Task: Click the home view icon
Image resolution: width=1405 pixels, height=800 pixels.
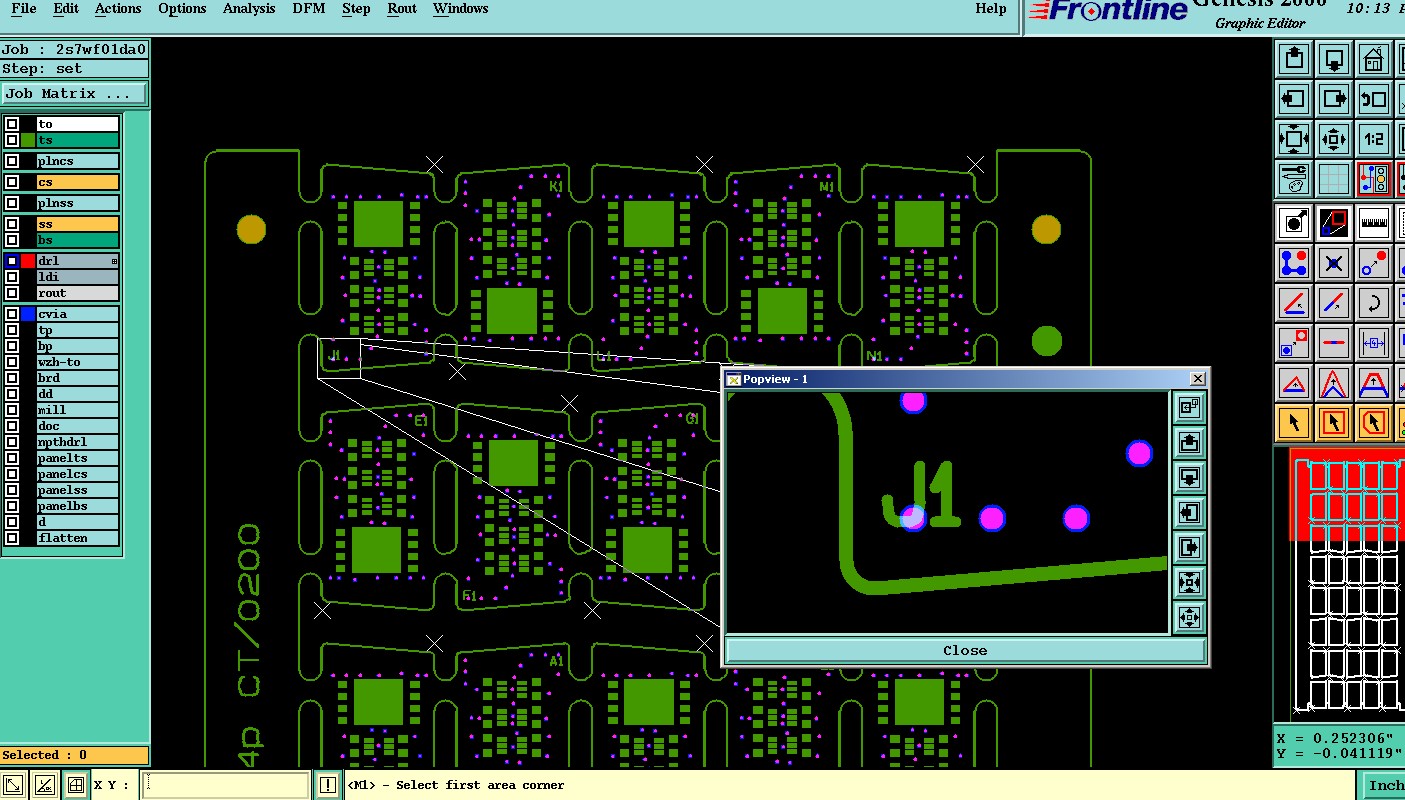Action: [1374, 59]
